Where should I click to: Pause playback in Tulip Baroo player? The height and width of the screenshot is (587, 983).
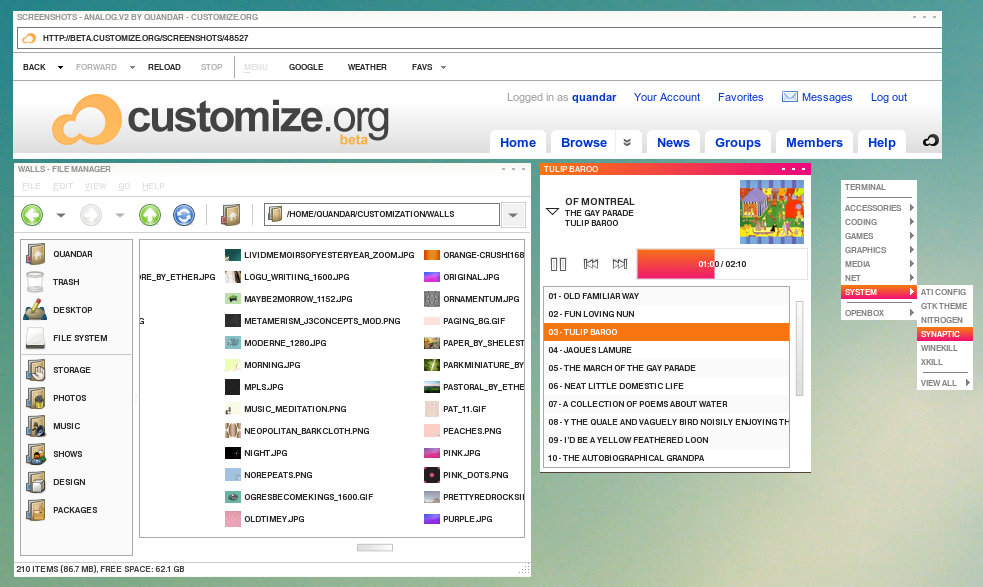(559, 264)
